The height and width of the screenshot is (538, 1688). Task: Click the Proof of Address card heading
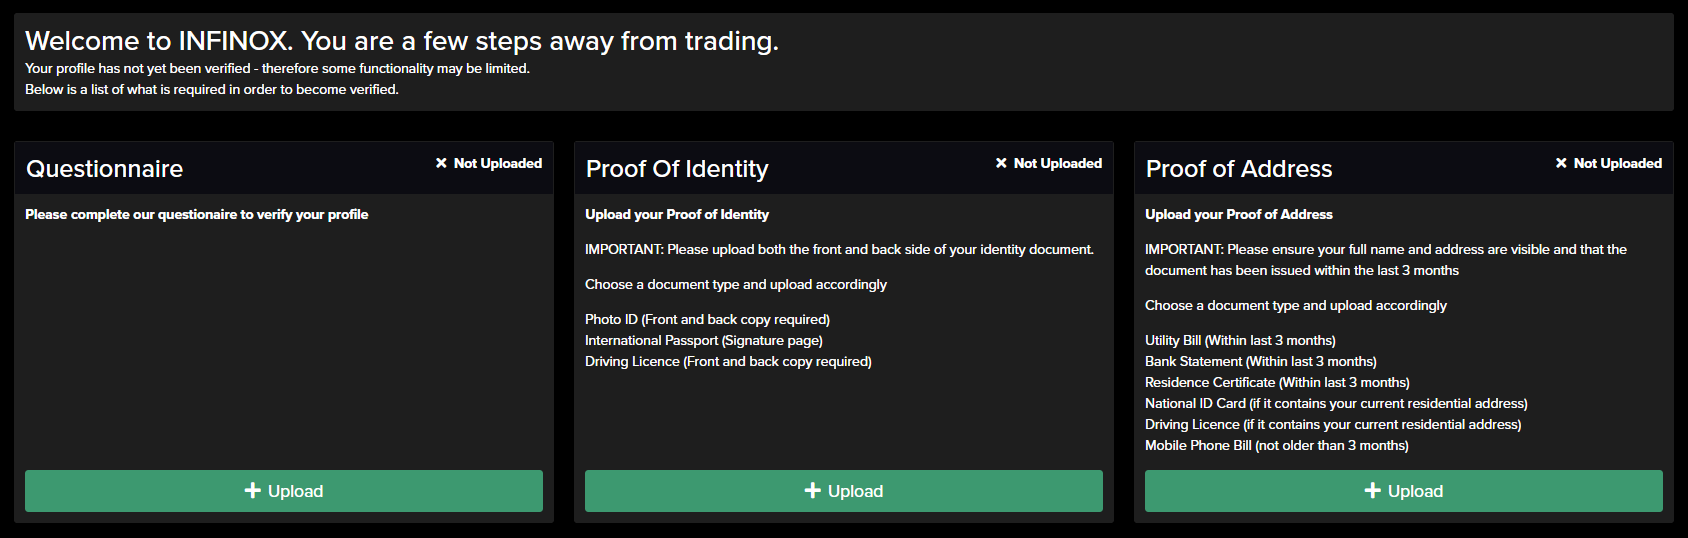pyautogui.click(x=1239, y=169)
